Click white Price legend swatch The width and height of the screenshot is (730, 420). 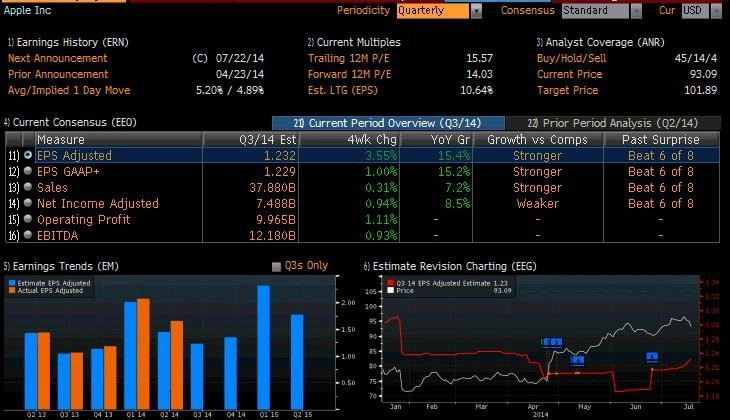pos(391,291)
